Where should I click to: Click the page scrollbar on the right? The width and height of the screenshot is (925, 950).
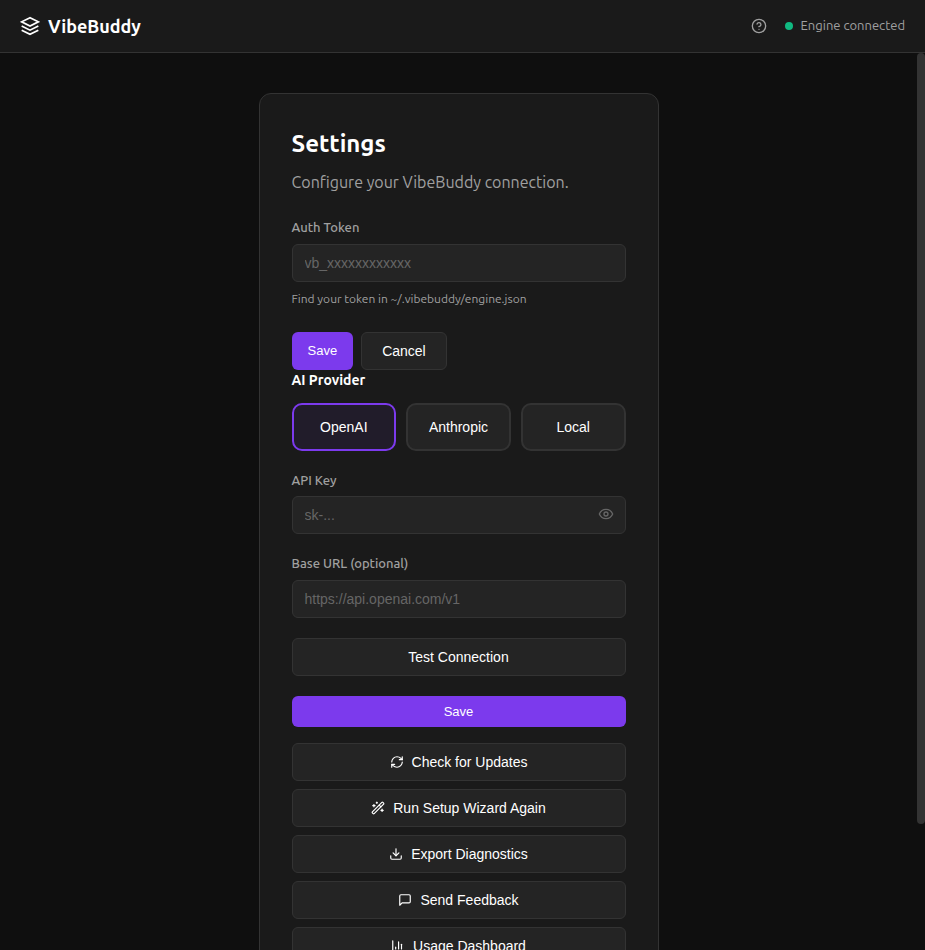[x=918, y=440]
